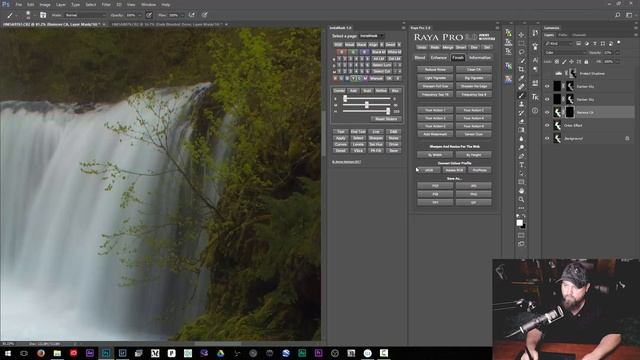Show the Protect Shadows layer
Screen dimensions: 640x360
[x=547, y=73]
